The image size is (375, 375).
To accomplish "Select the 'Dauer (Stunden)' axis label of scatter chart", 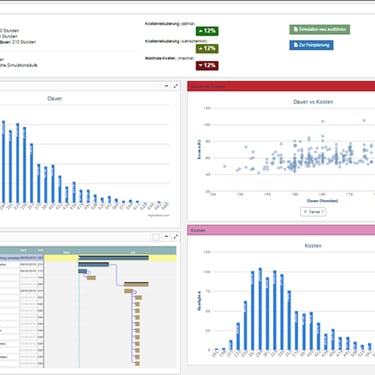I will point(322,201).
